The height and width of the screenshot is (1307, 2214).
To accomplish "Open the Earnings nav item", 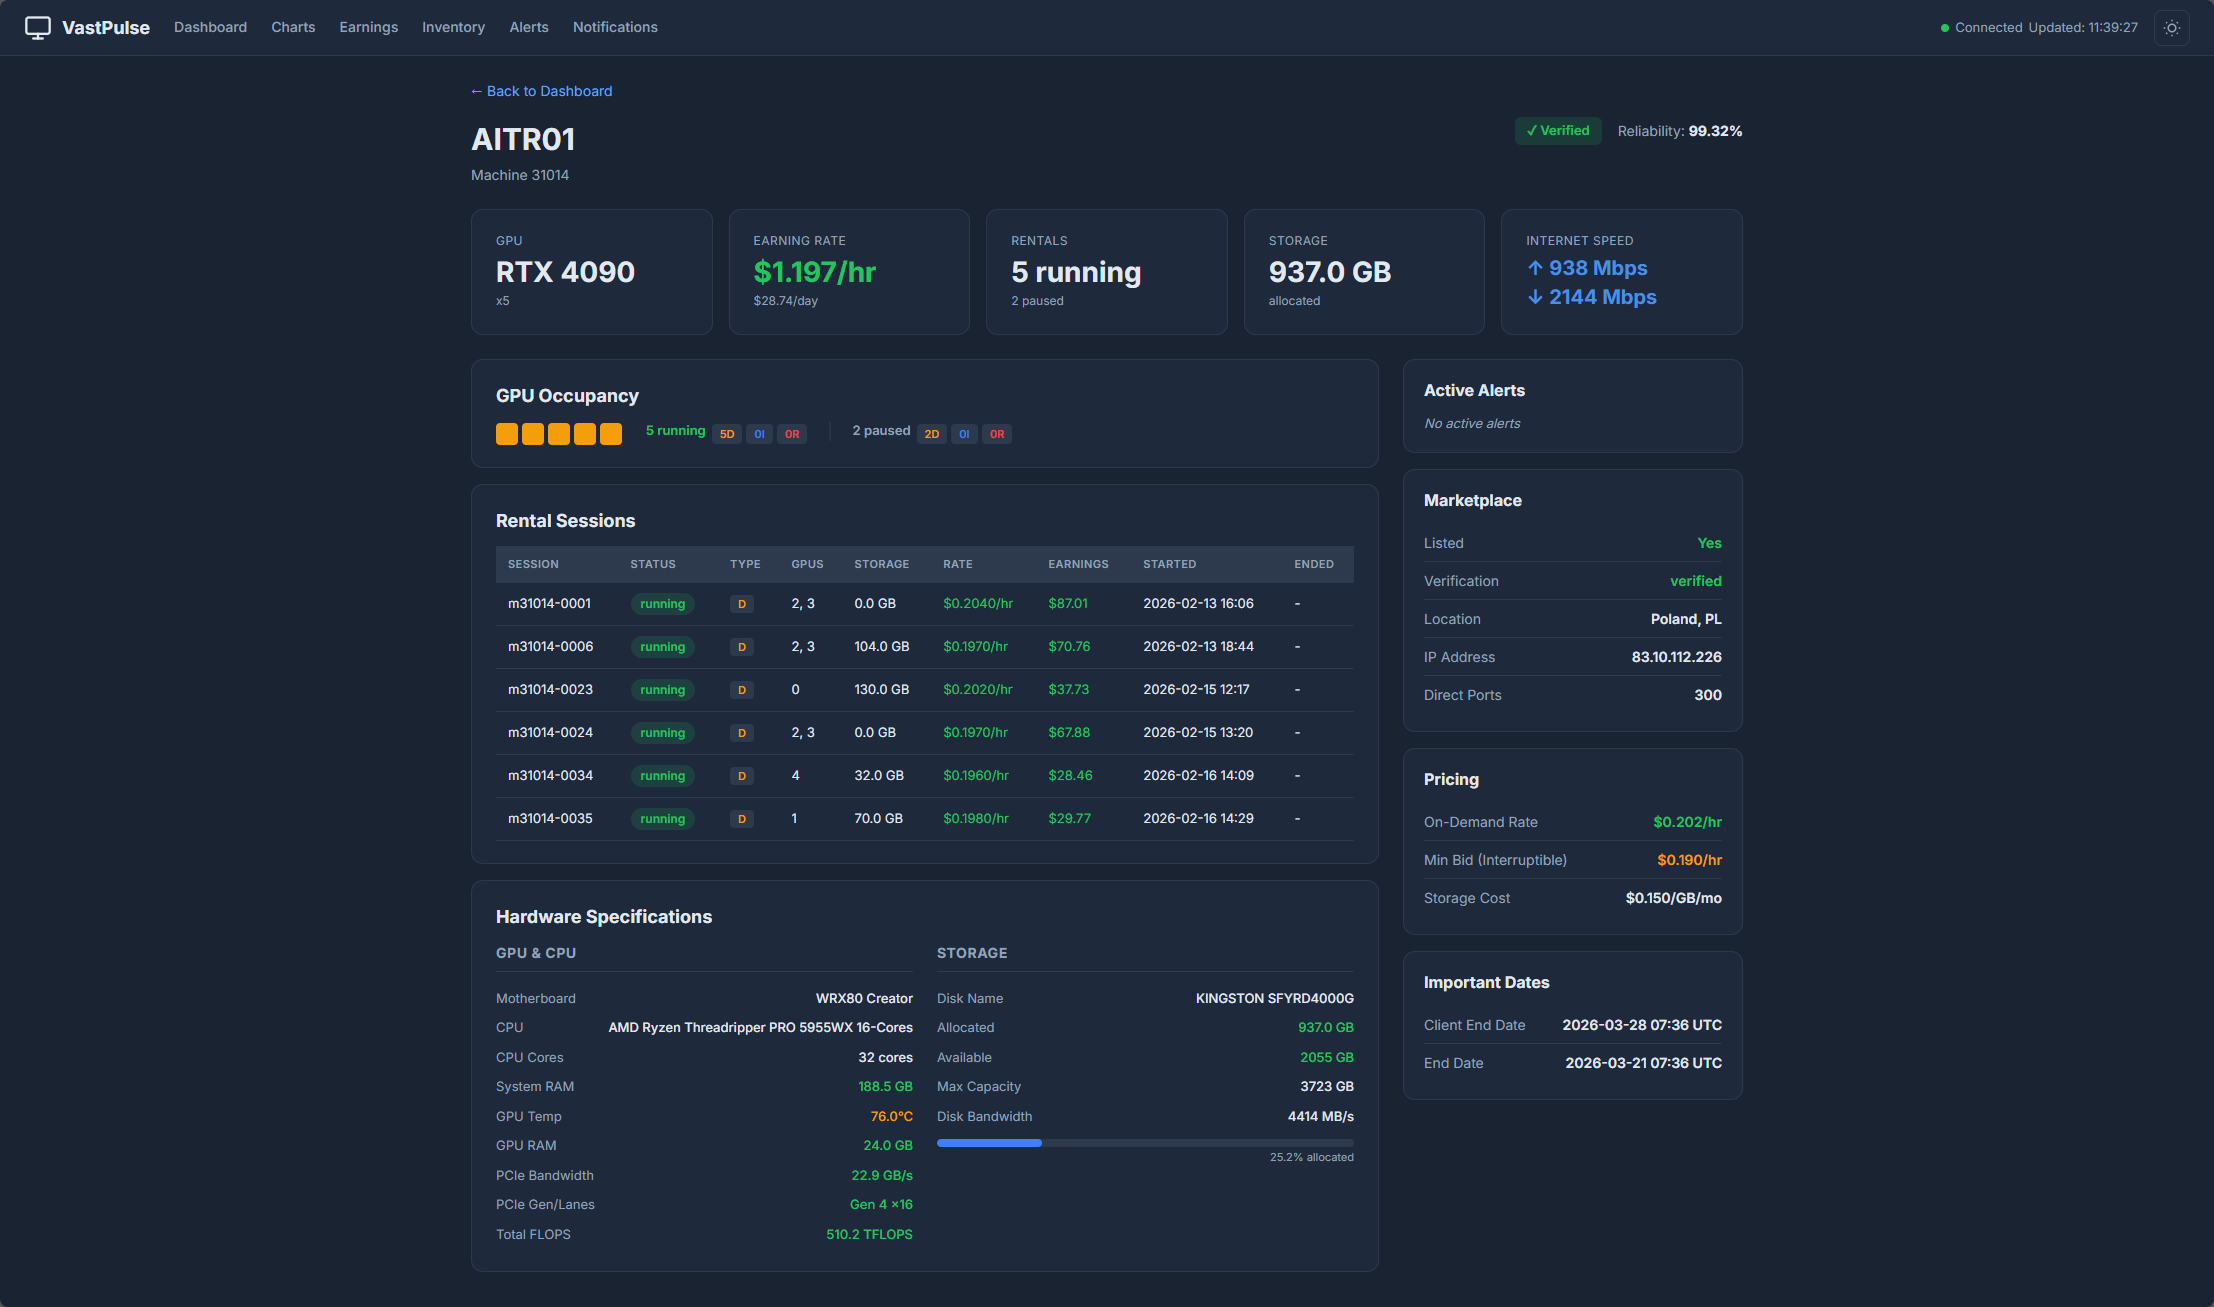I will (x=368, y=27).
